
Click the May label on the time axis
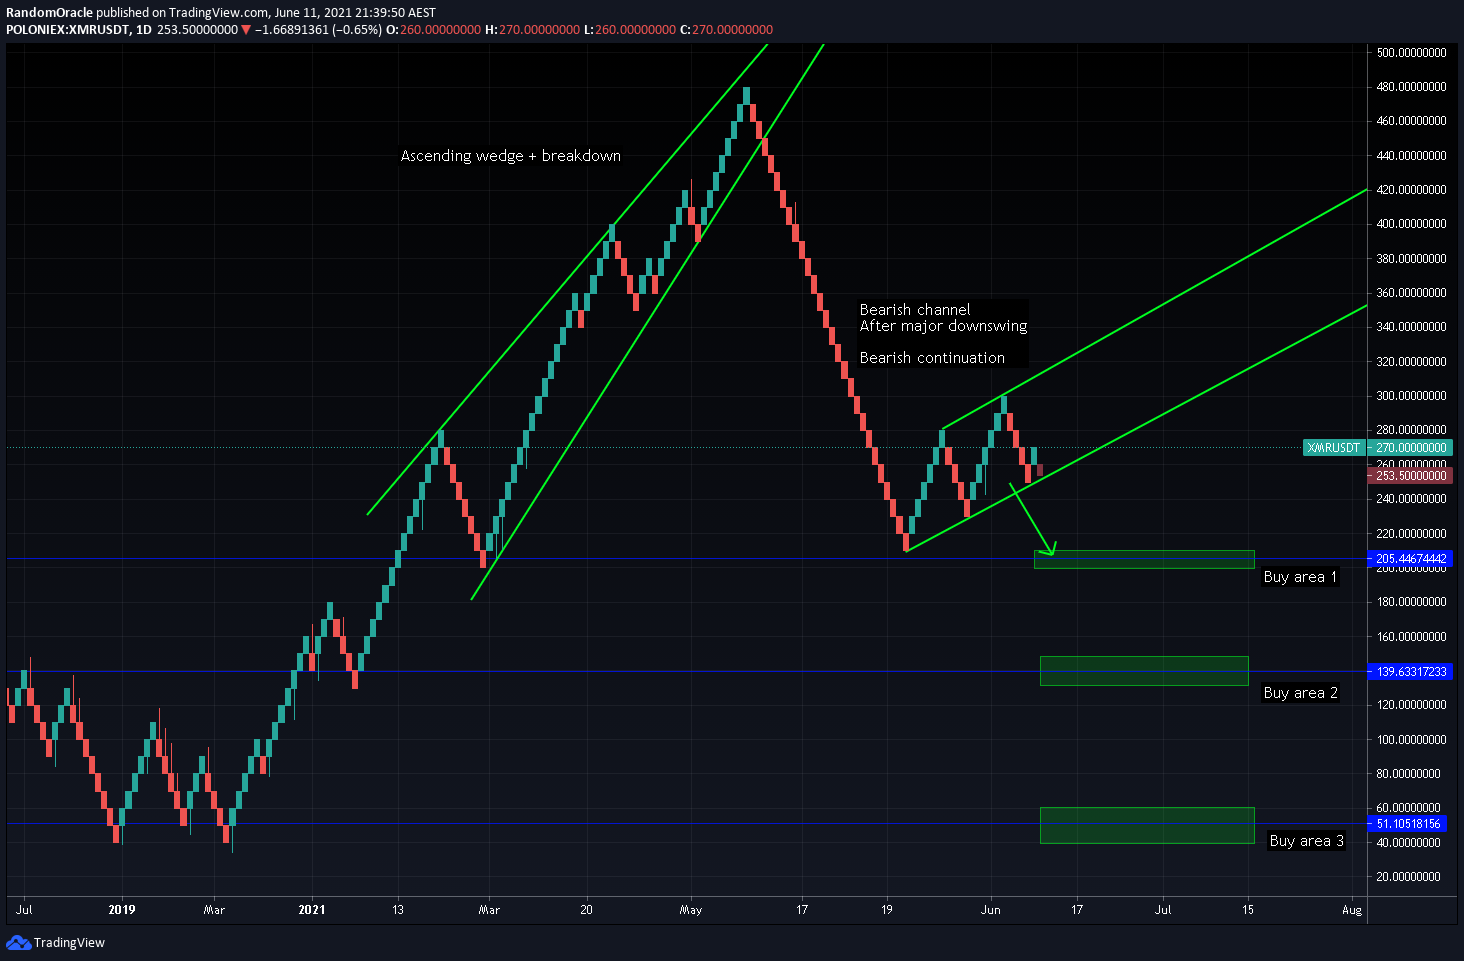pos(691,910)
